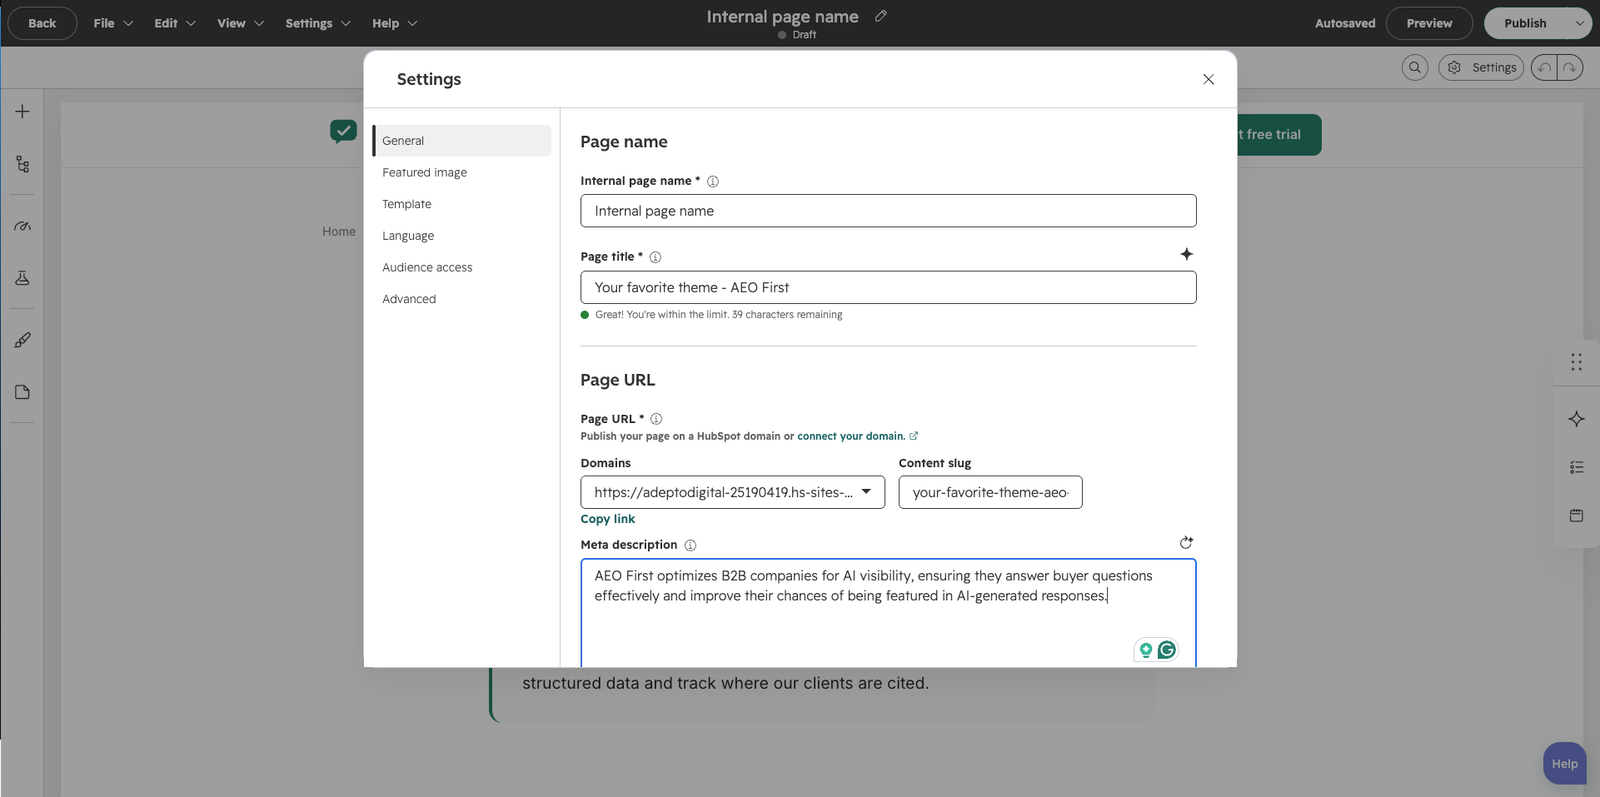The image size is (1600, 797).
Task: Open the page file icon in left sidebar
Action: pos(22,392)
